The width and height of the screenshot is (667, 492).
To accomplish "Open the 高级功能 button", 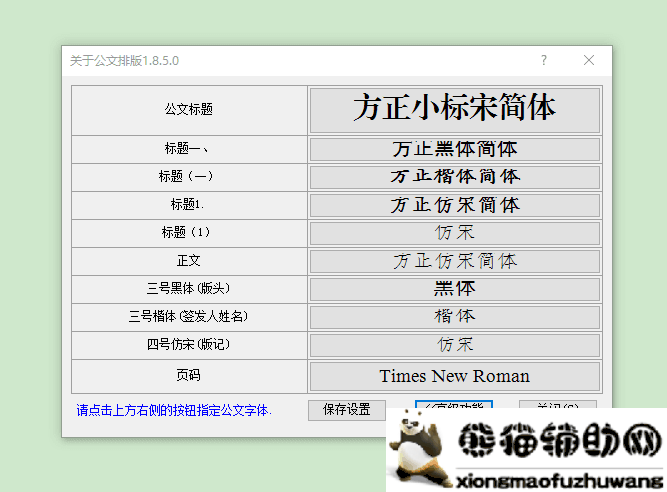I will (454, 407).
